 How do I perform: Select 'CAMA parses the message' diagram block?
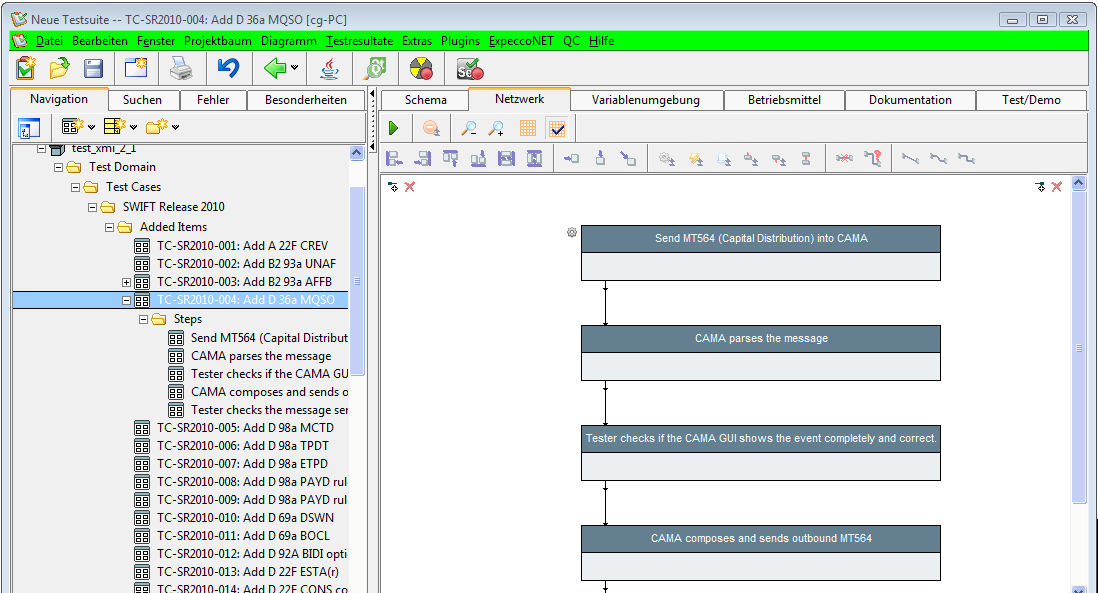(760, 339)
